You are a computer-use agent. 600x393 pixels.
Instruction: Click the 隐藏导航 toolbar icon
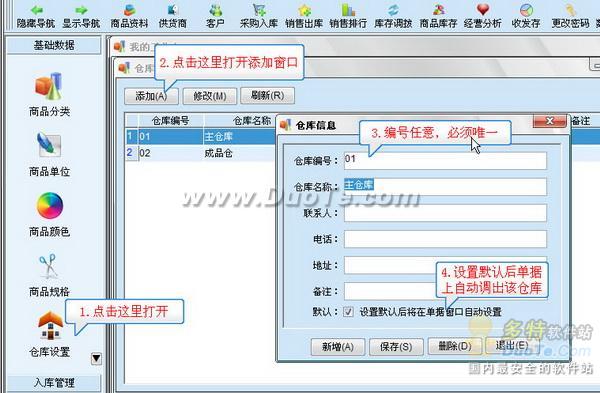pos(36,16)
